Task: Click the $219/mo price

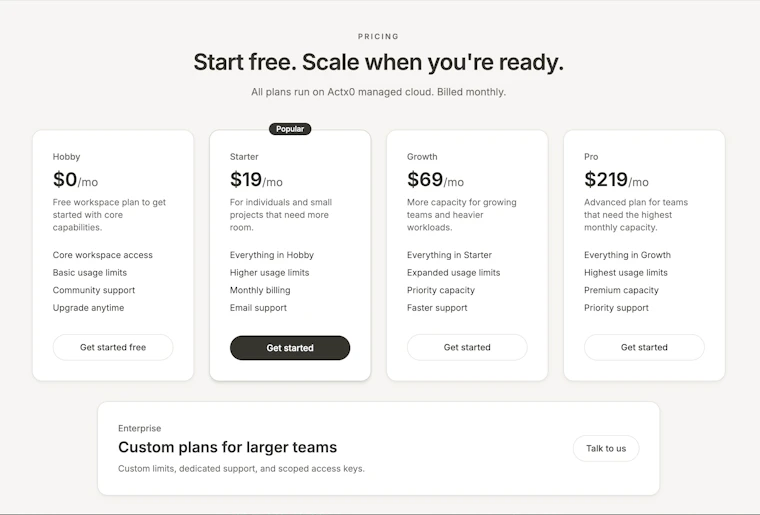Action: pos(616,180)
